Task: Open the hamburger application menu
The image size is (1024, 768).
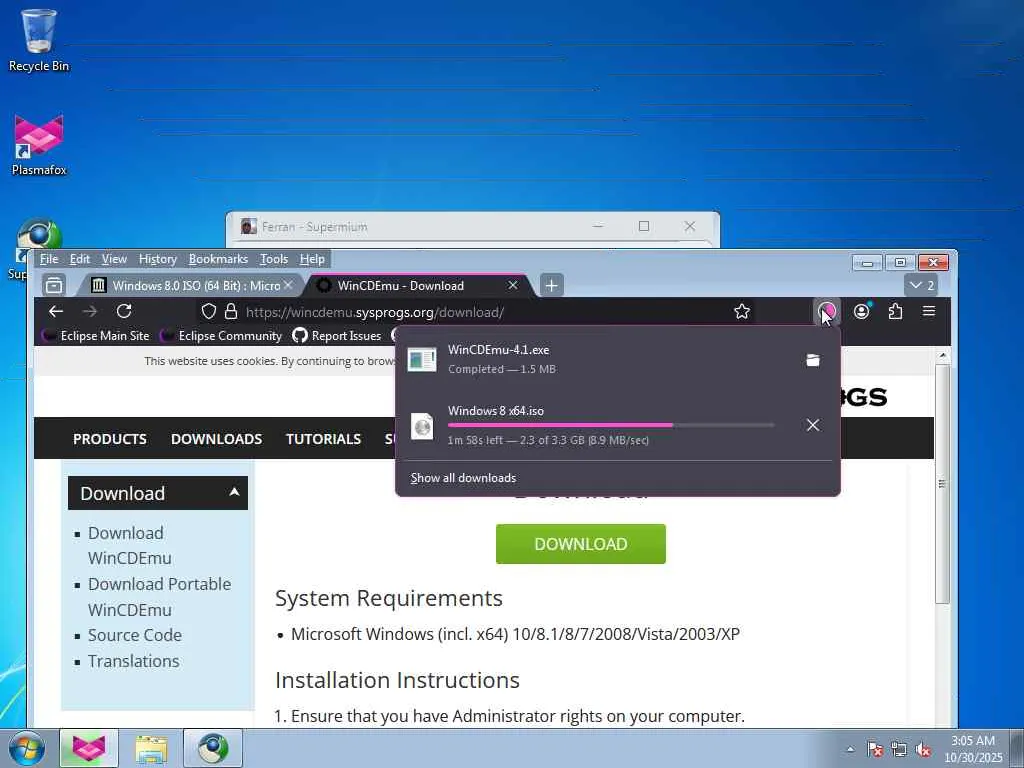Action: click(929, 312)
